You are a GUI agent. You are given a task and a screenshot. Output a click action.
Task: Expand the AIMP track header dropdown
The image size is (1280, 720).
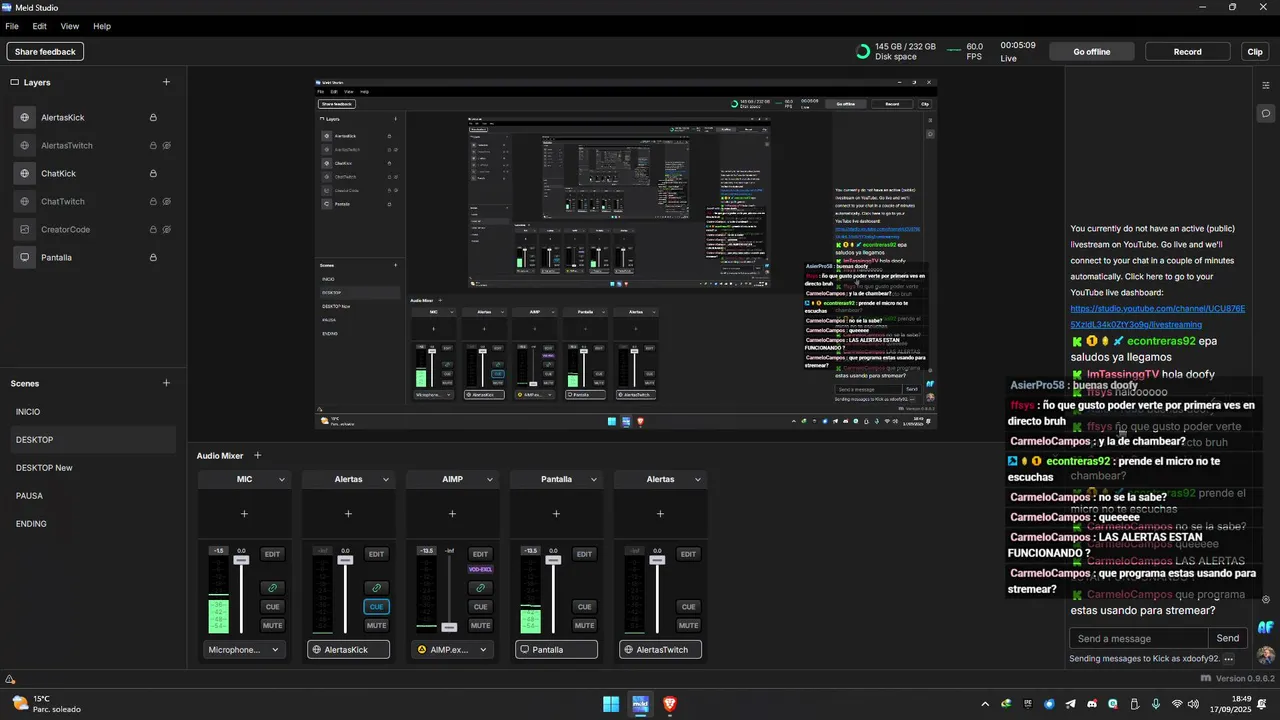click(490, 480)
